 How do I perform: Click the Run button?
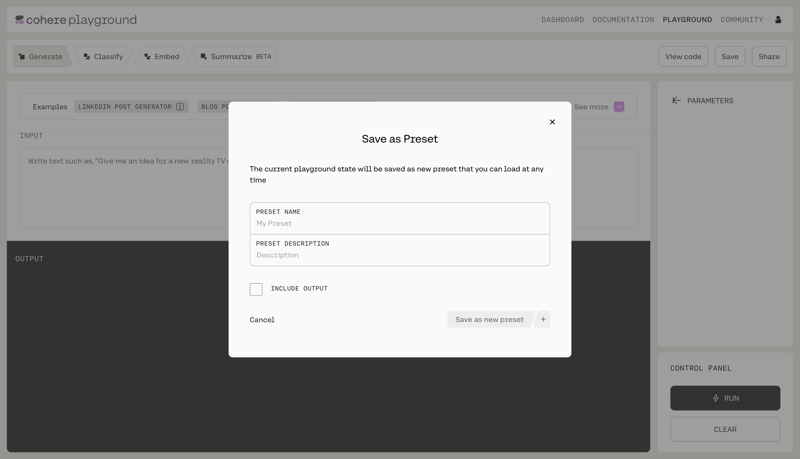pos(725,398)
